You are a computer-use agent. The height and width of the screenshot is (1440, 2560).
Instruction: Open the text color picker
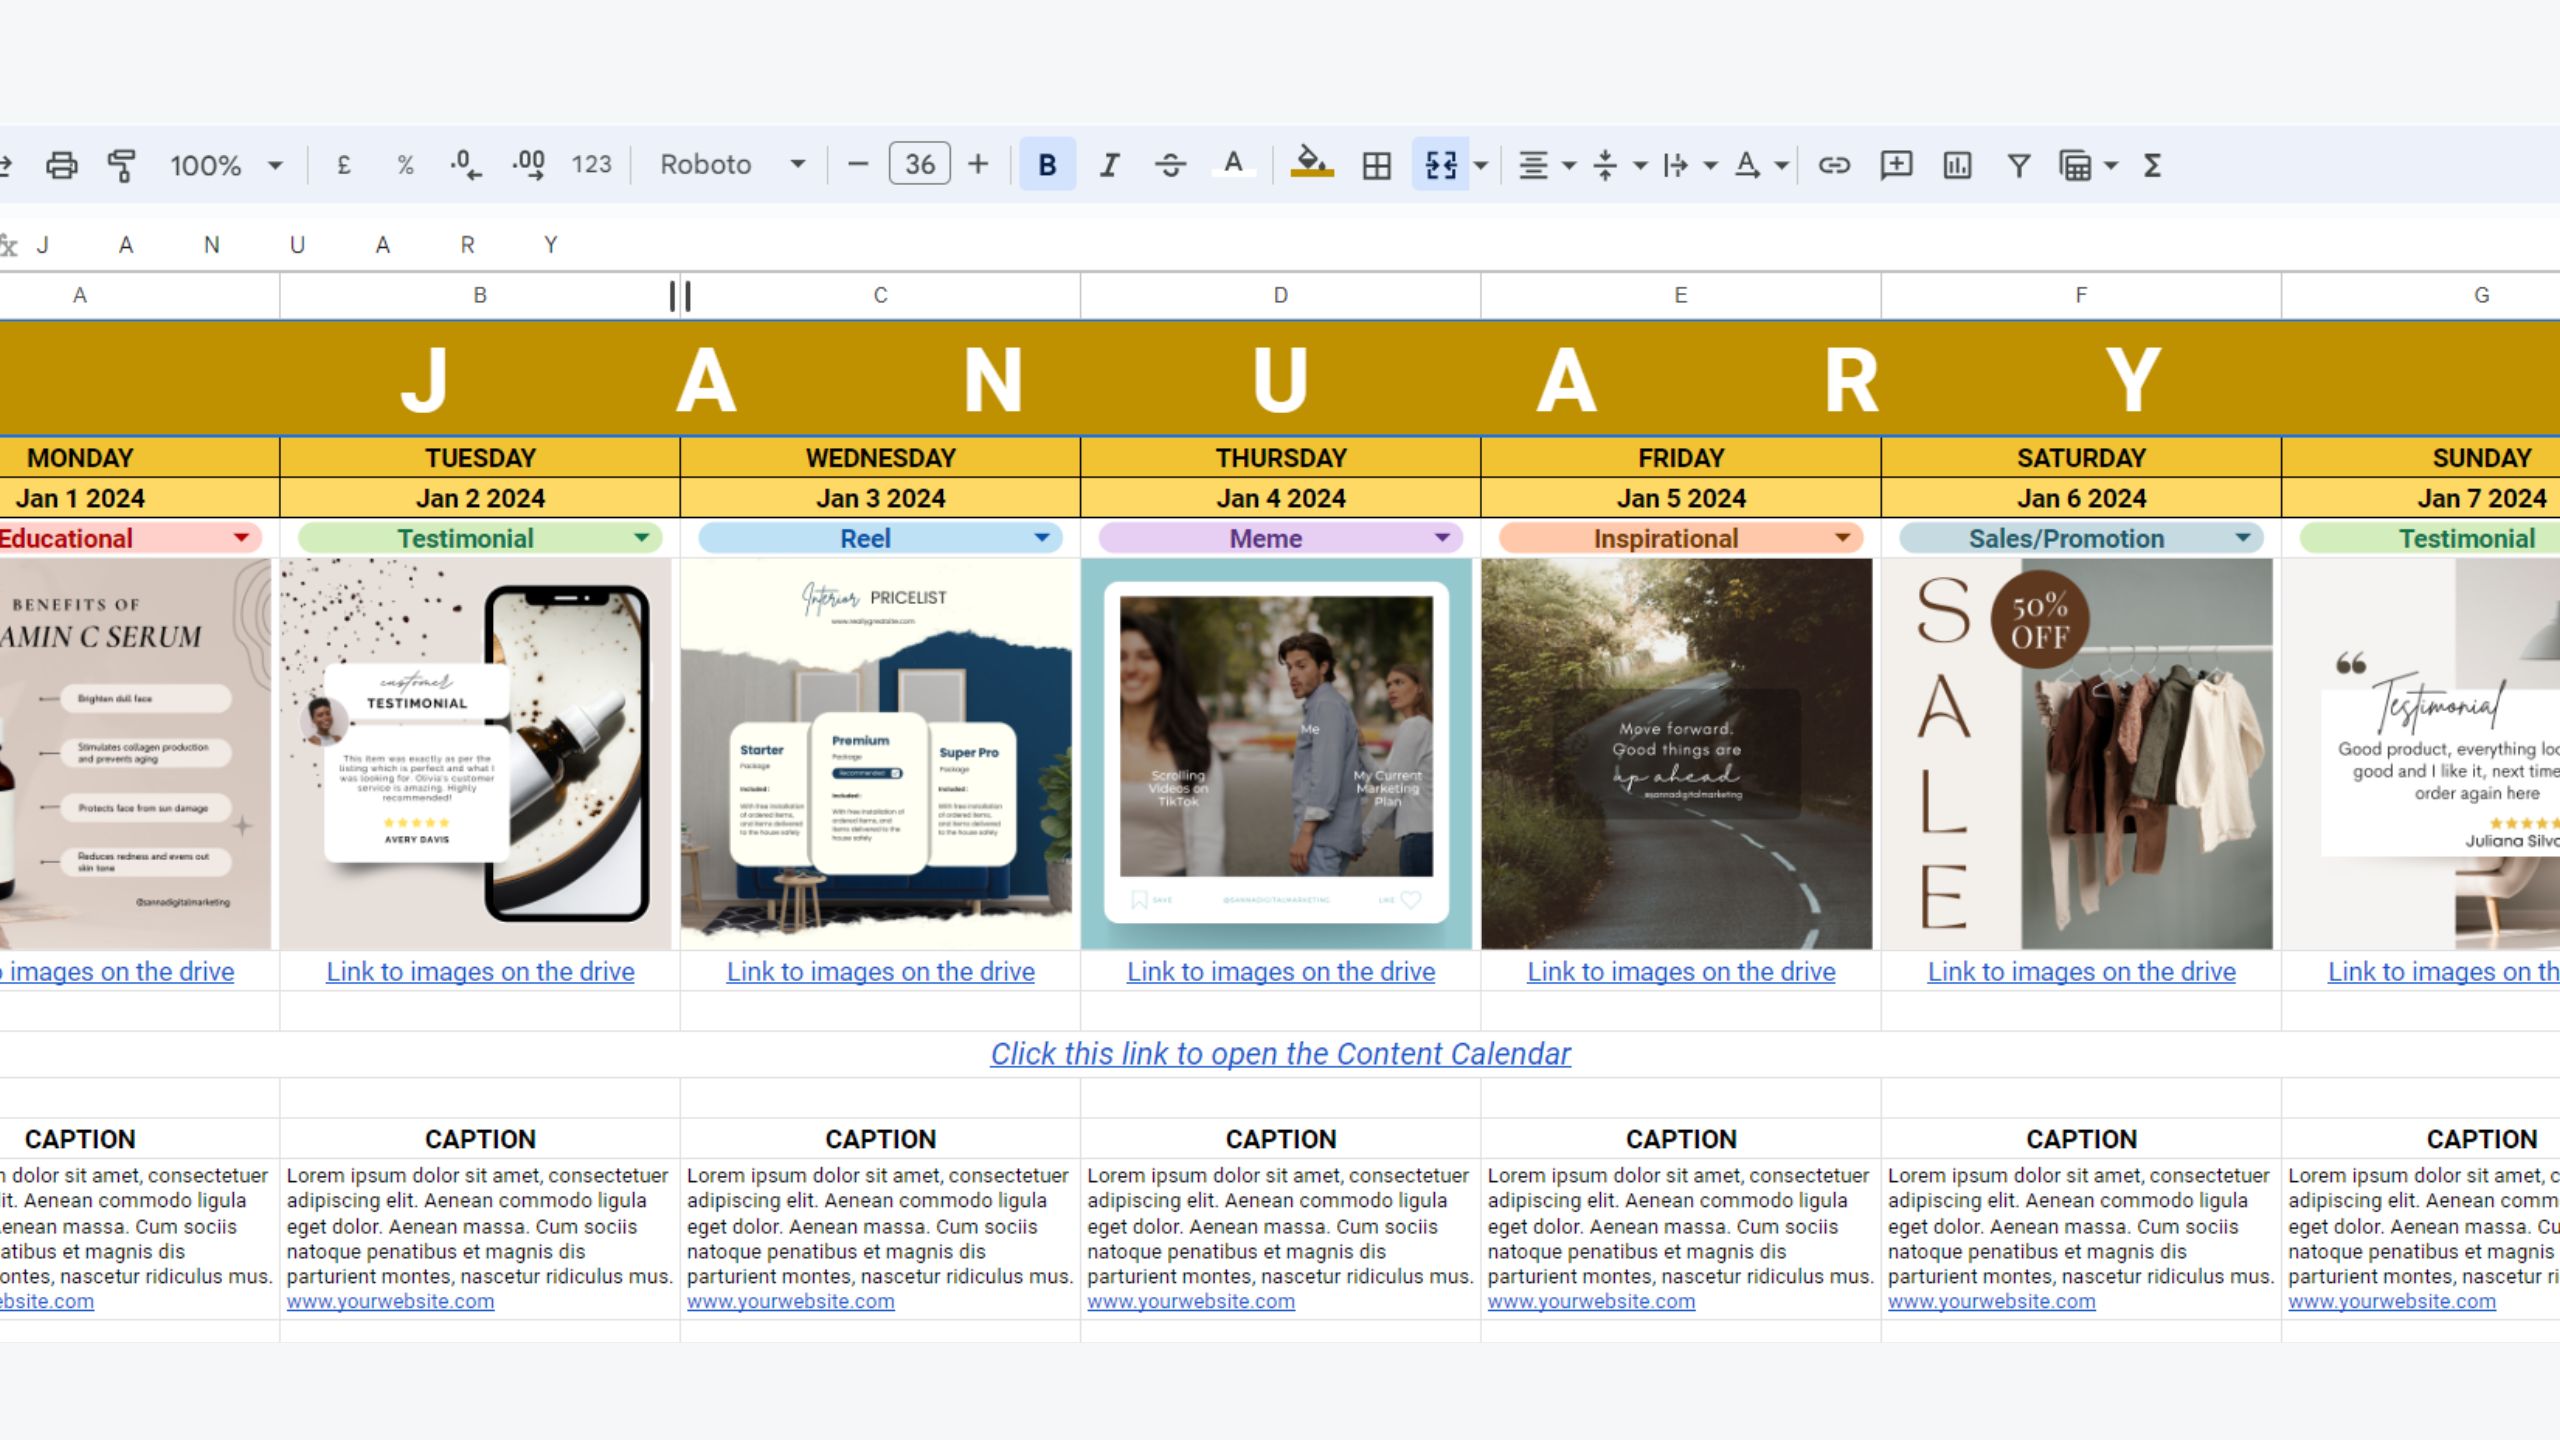(x=1234, y=165)
